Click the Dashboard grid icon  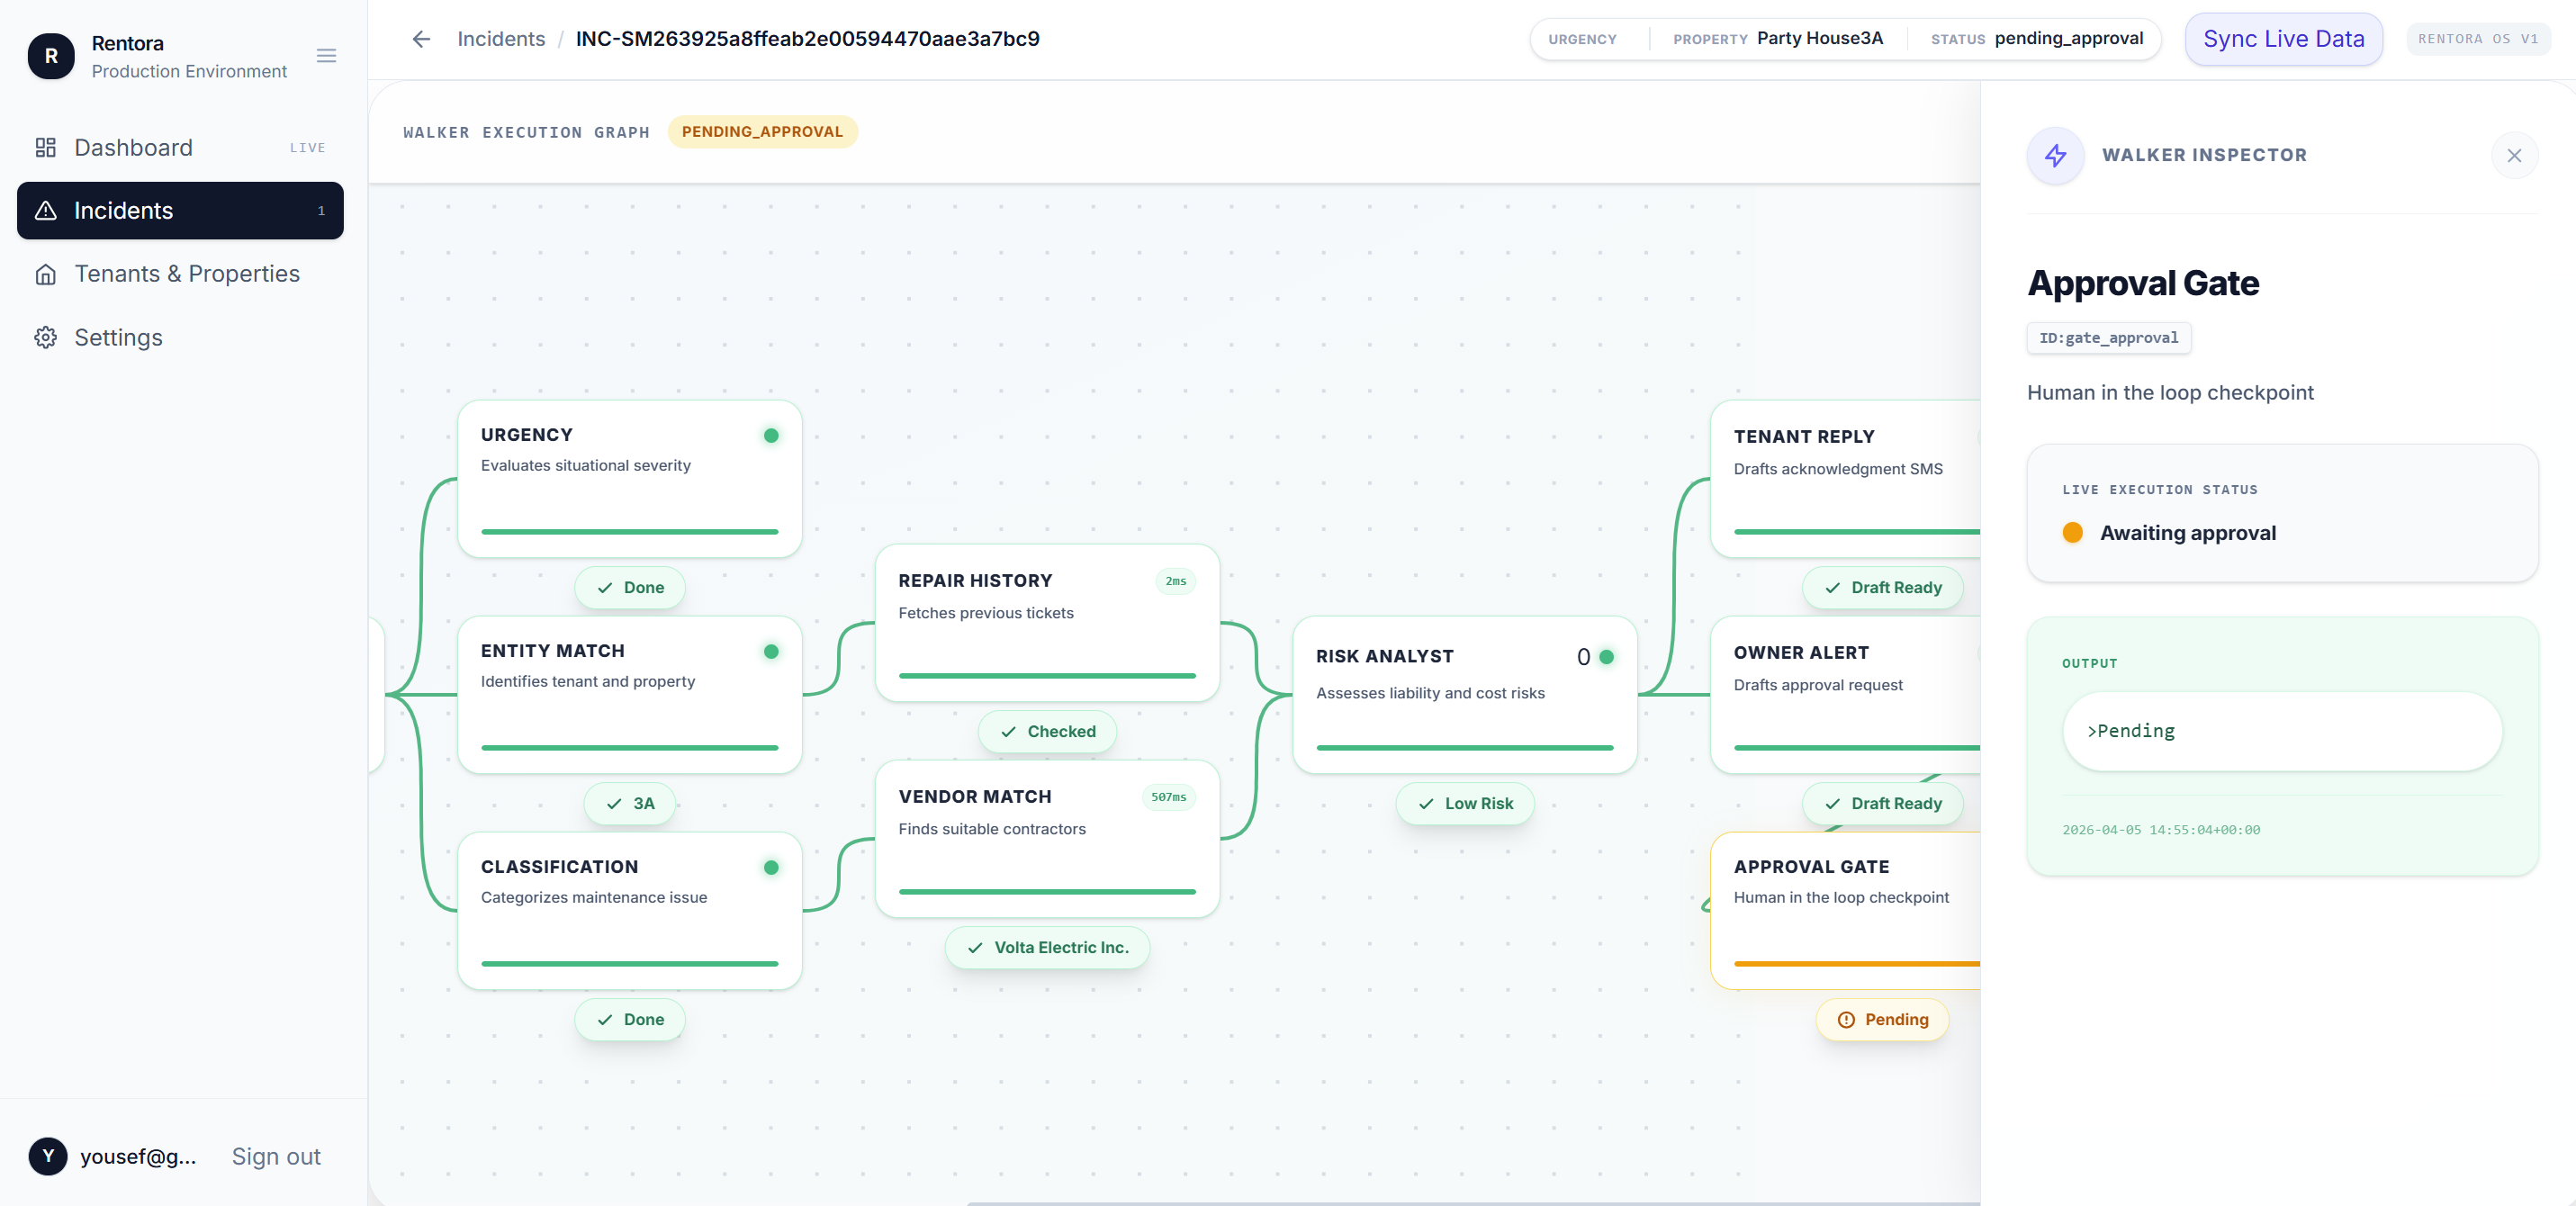[46, 148]
